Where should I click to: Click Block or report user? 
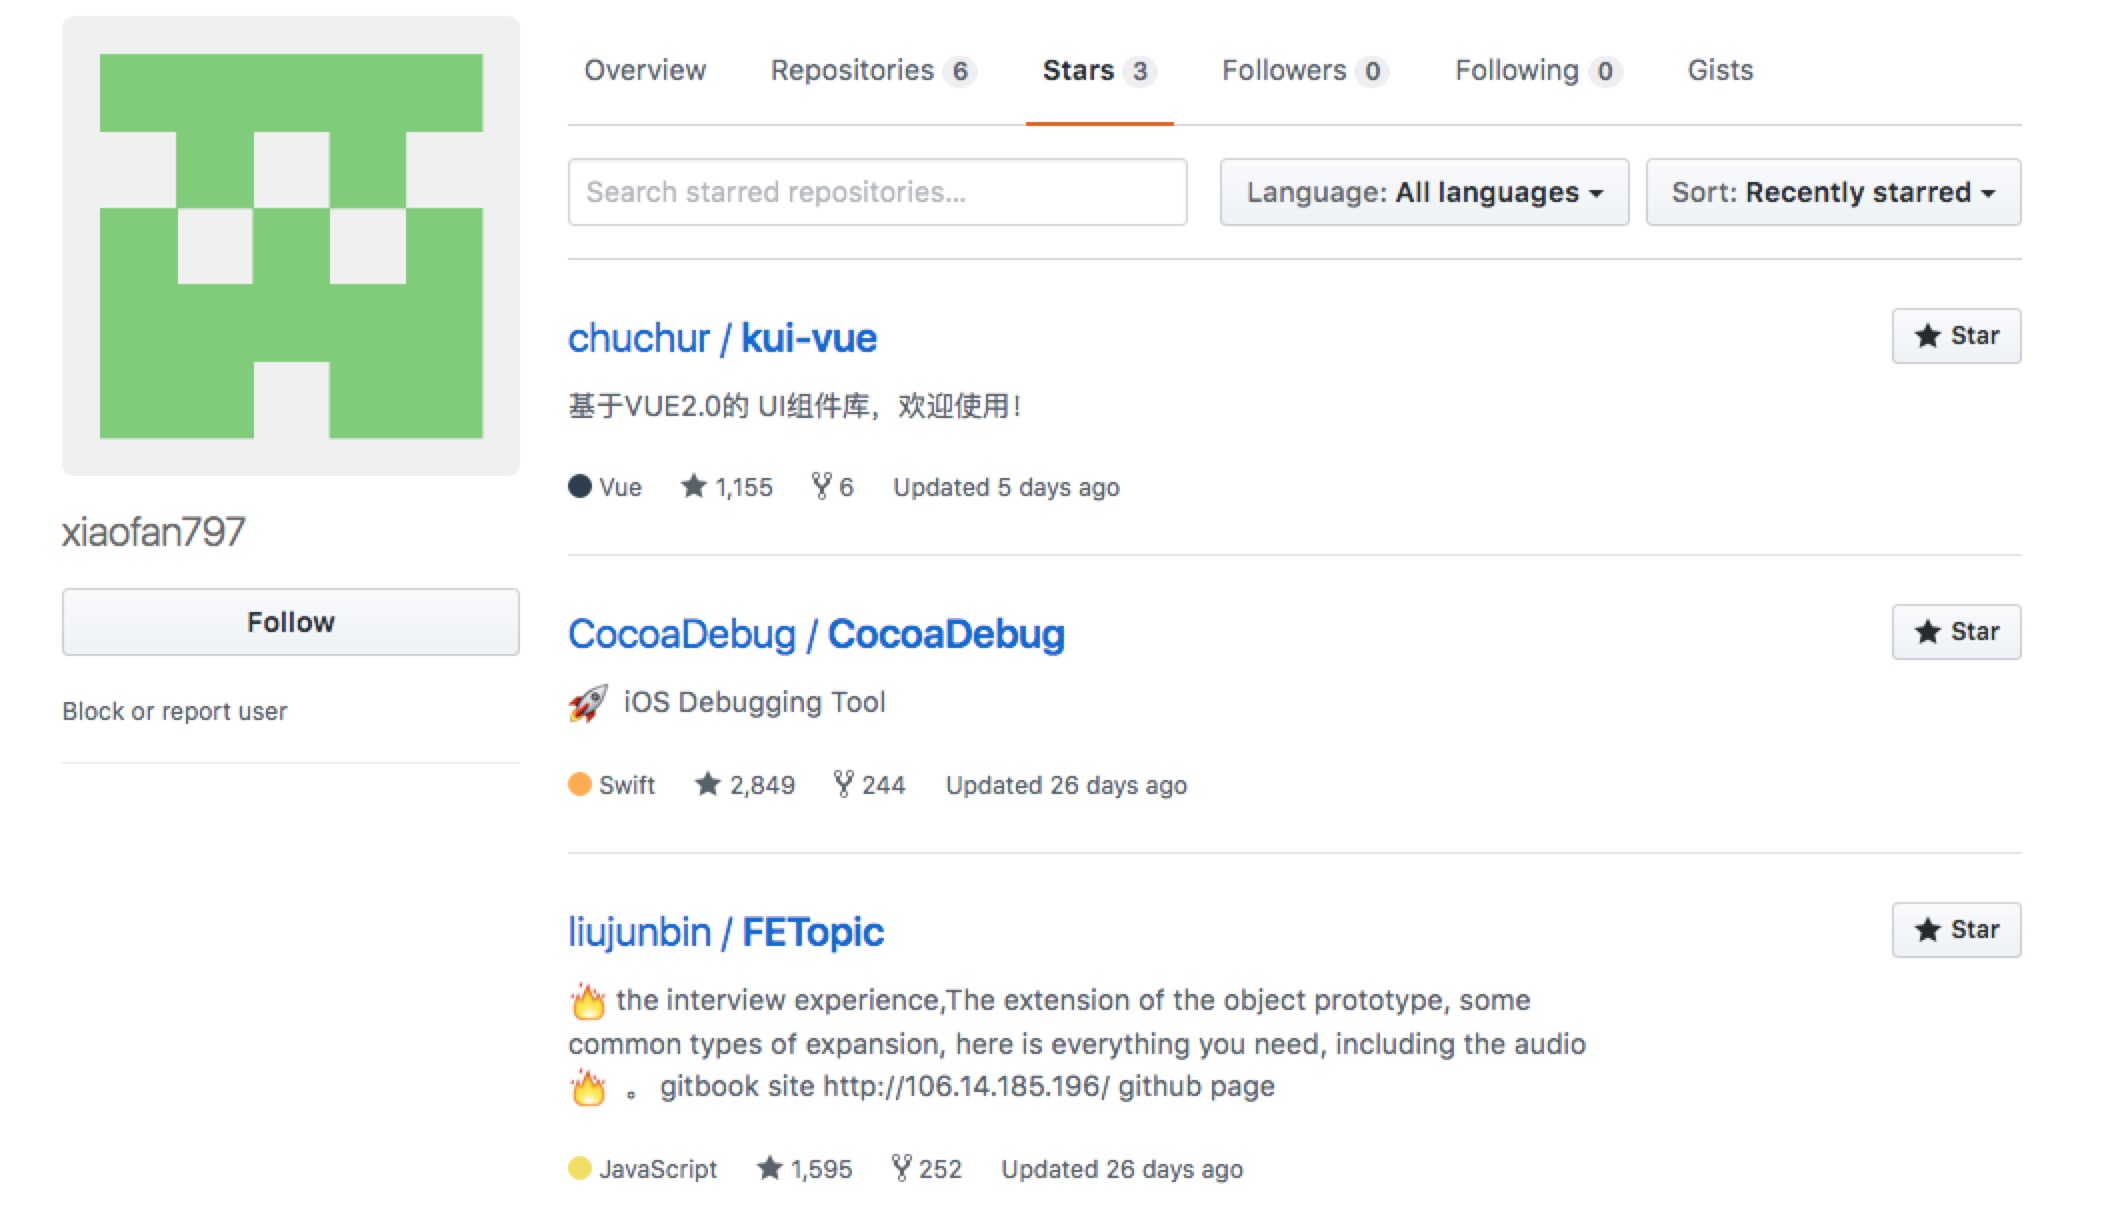pyautogui.click(x=175, y=711)
